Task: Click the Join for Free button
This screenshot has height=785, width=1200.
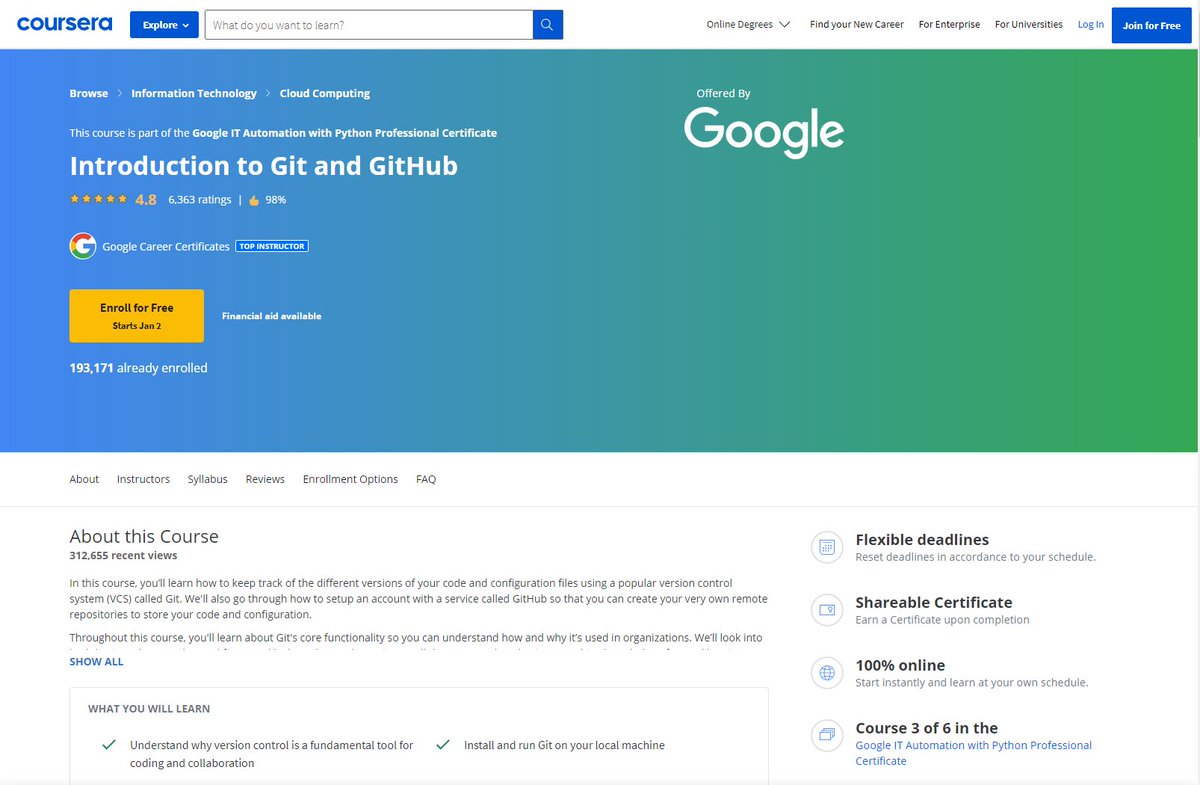Action: pyautogui.click(x=1151, y=26)
